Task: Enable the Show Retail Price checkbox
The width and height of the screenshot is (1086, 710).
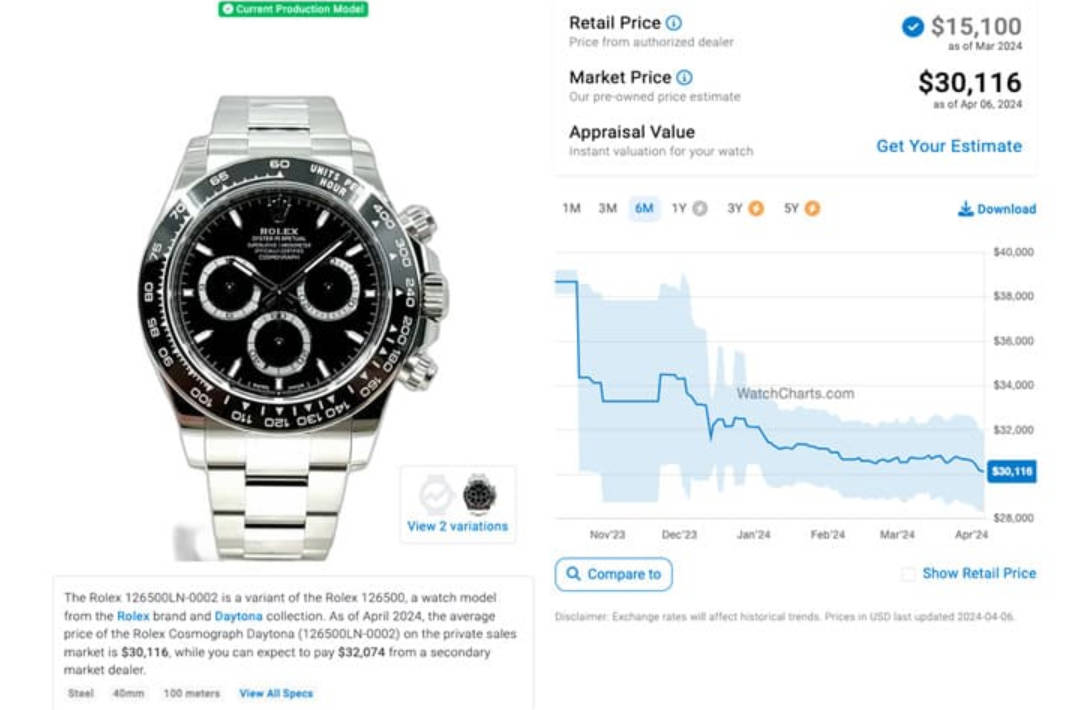Action: pyautogui.click(x=908, y=574)
